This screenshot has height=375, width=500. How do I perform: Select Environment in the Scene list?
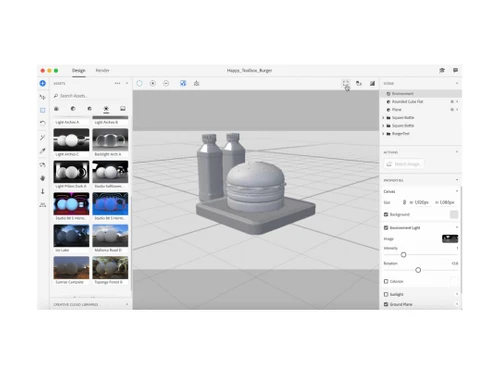click(x=421, y=94)
